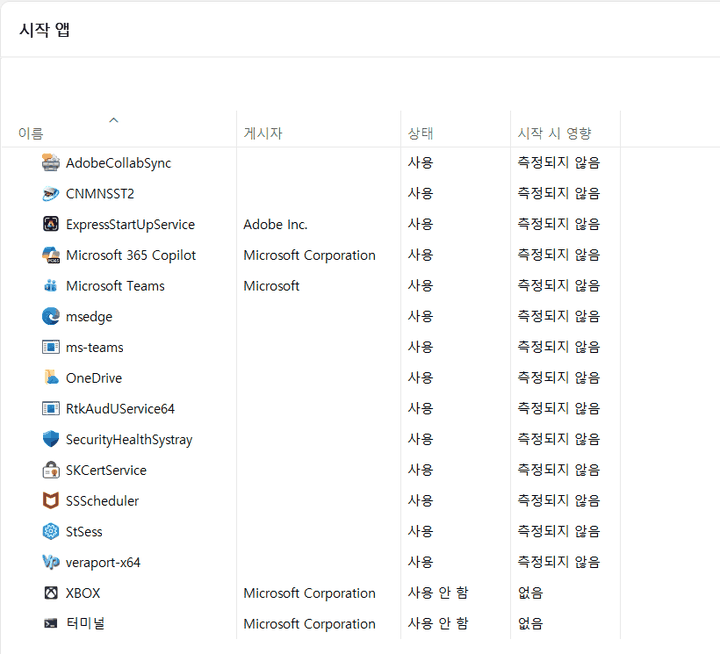Select the msedge entry name
The height and width of the screenshot is (654, 720).
(x=89, y=317)
